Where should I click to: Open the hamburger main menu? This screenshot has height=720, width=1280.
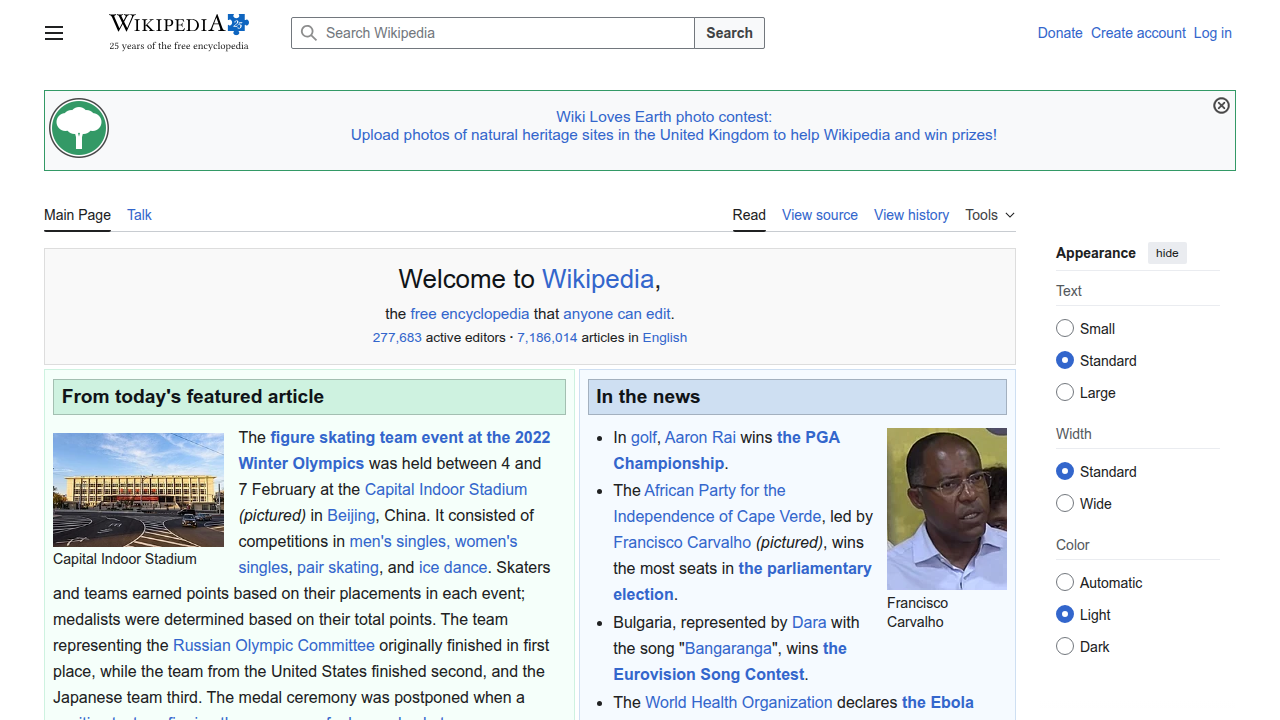[54, 33]
